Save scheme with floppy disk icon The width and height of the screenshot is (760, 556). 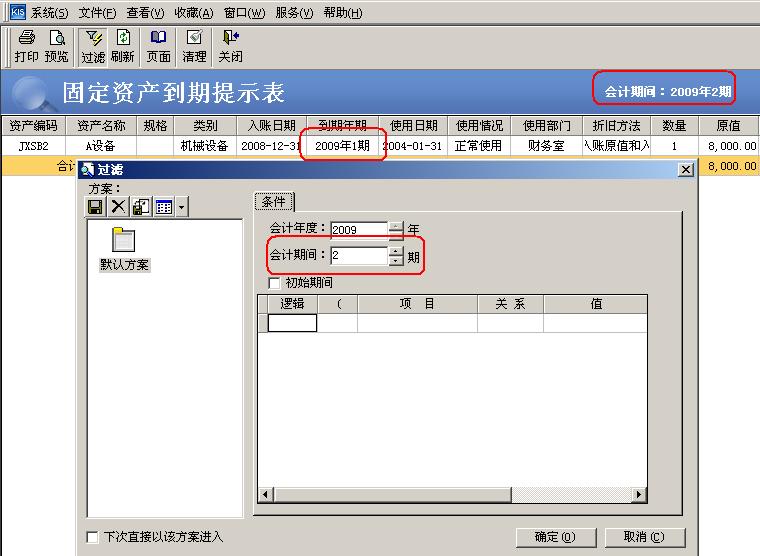coord(95,207)
